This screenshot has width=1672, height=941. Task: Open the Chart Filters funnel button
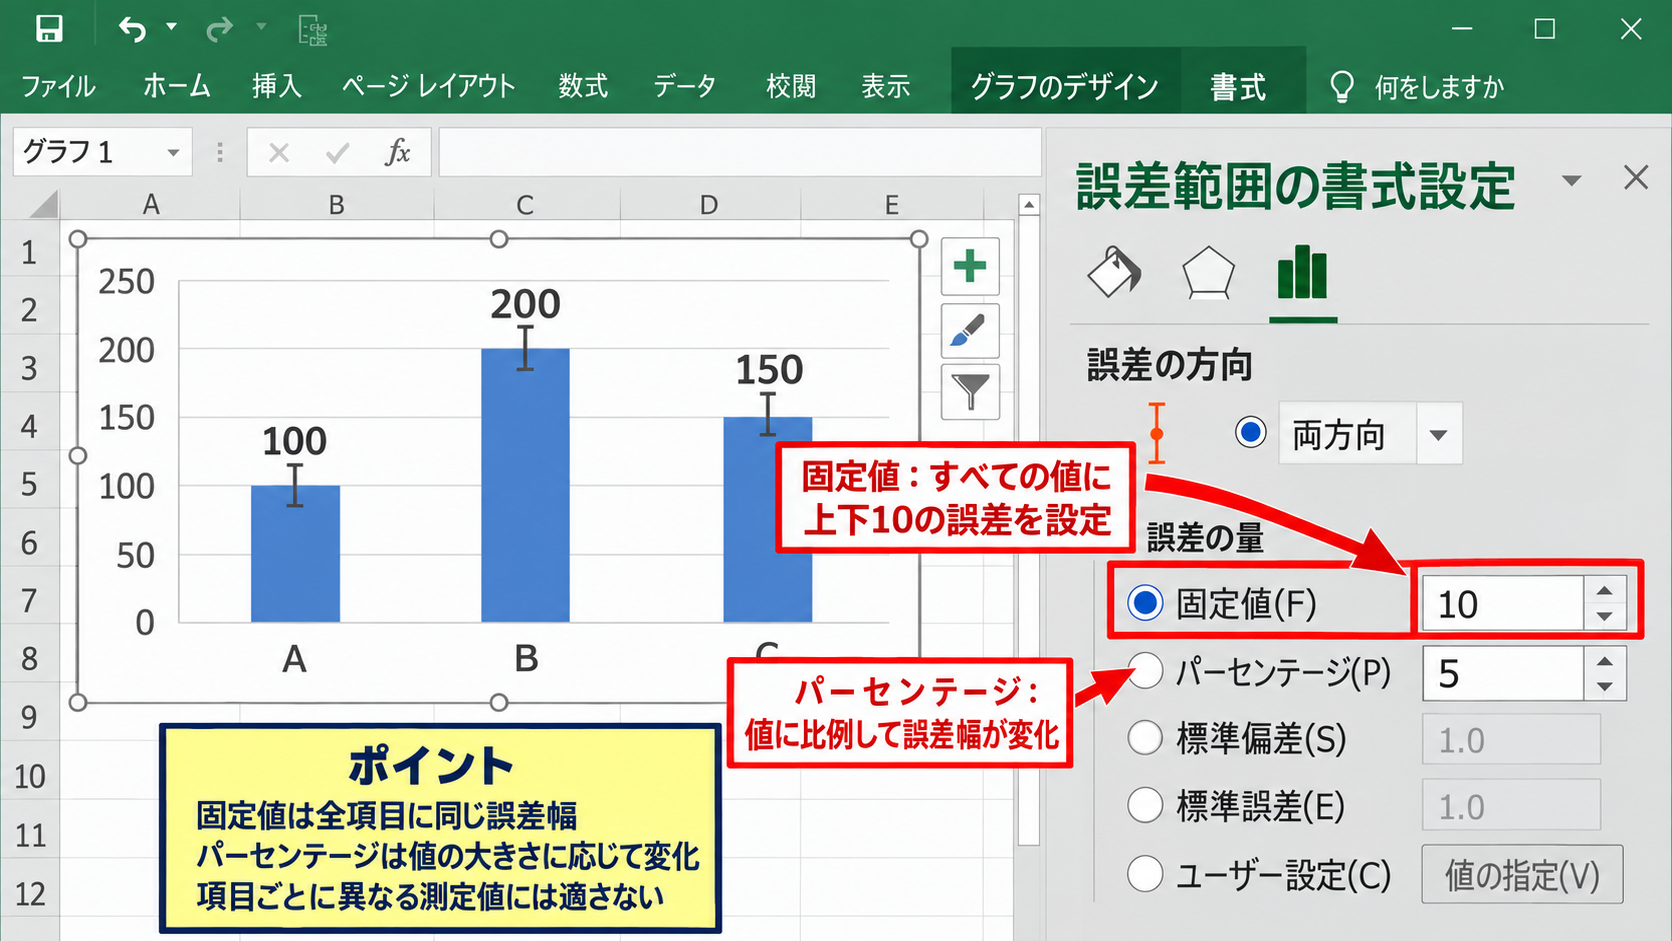(x=970, y=391)
